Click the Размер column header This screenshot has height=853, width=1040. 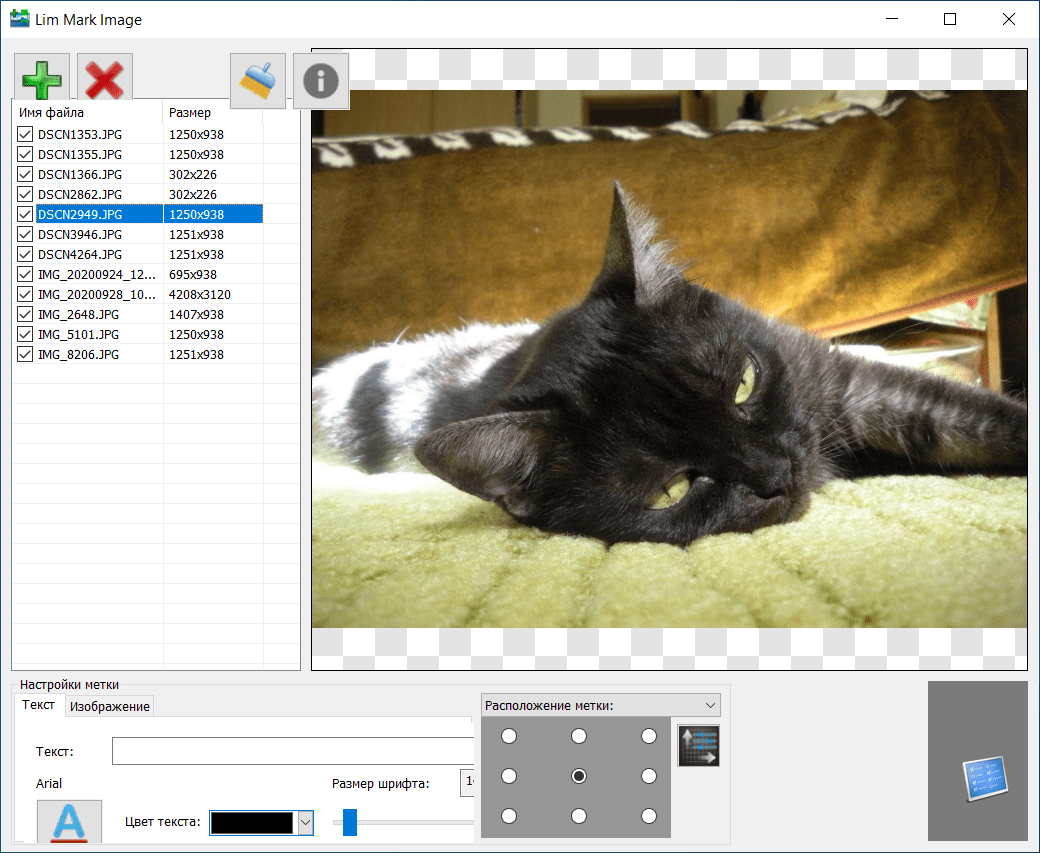coord(212,113)
